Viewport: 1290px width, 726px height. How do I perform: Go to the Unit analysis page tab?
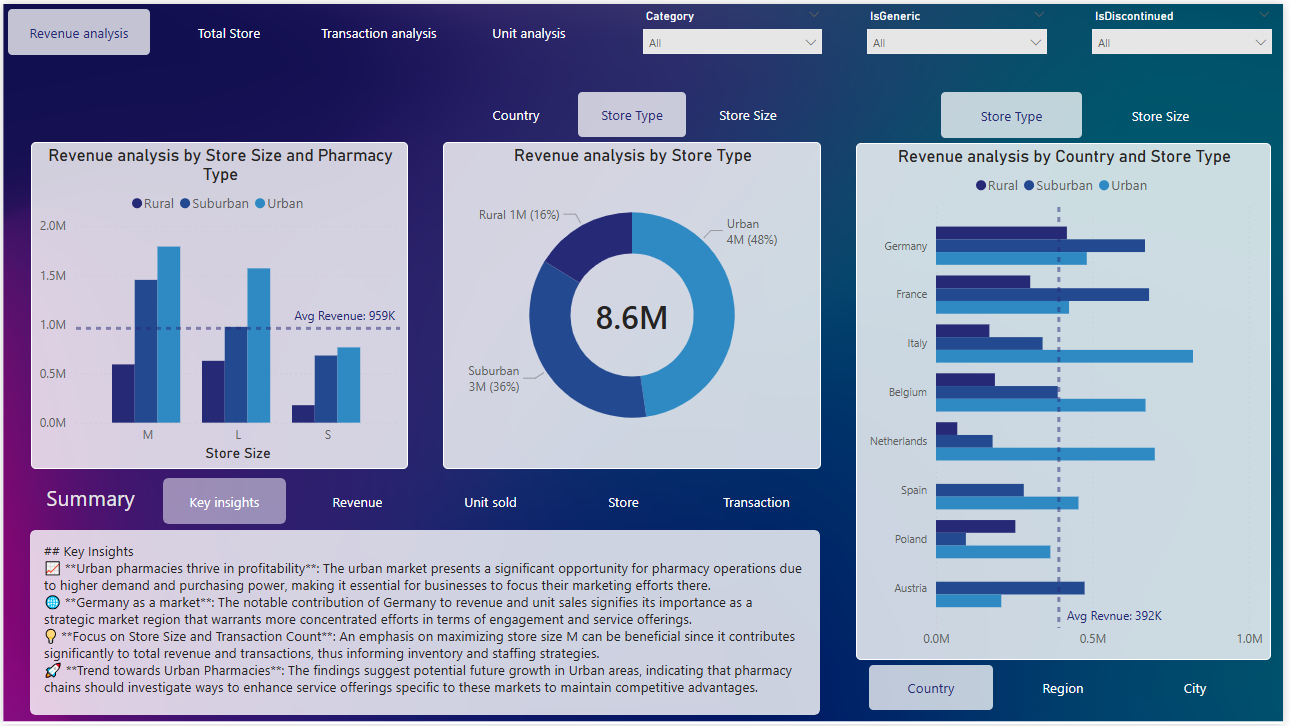[528, 33]
